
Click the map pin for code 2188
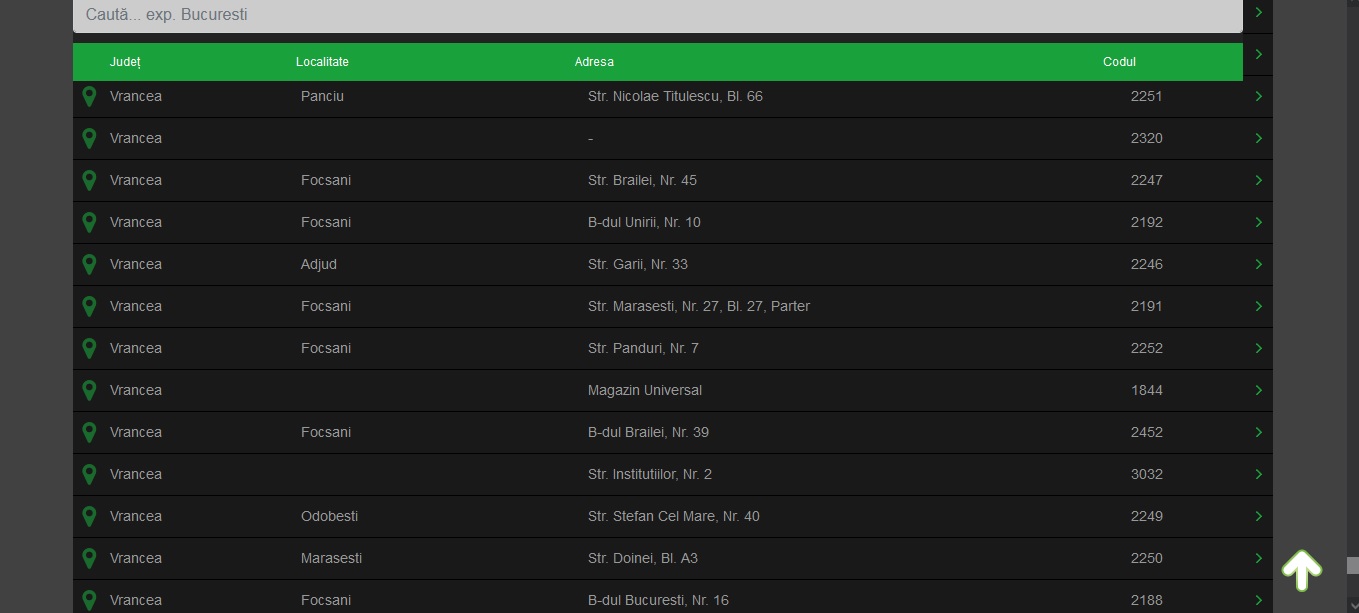coord(89,601)
